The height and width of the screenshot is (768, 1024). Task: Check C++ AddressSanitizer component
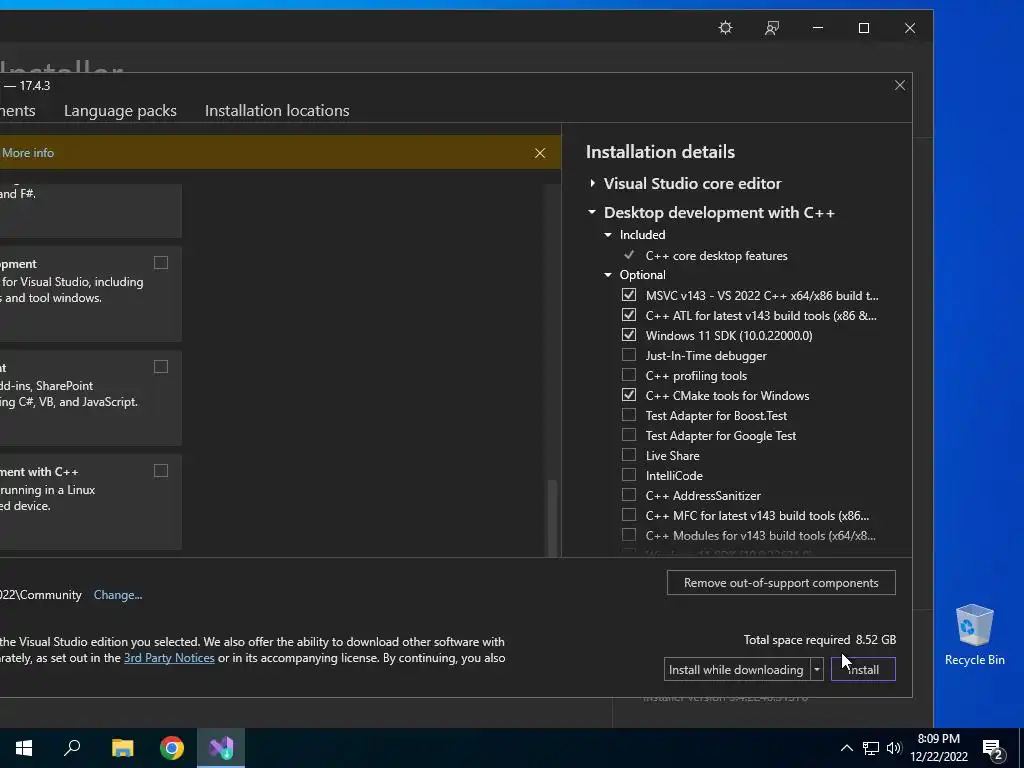click(x=629, y=495)
